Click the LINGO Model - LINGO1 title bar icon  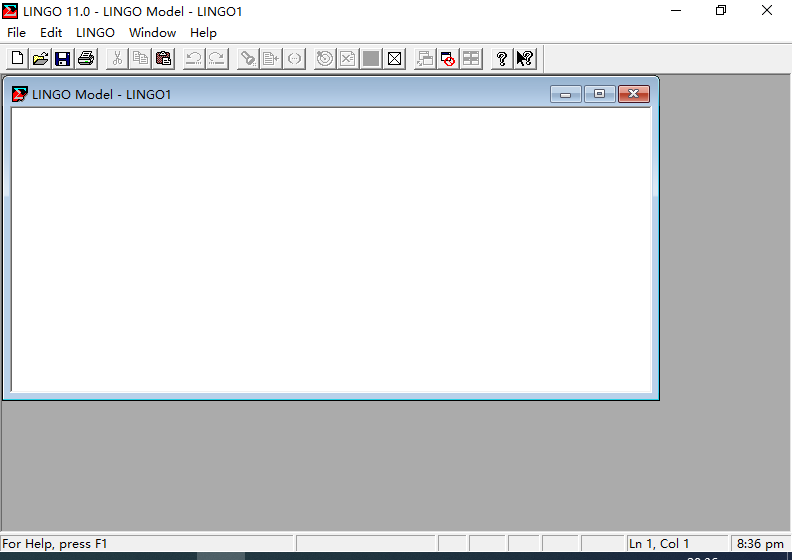20,94
